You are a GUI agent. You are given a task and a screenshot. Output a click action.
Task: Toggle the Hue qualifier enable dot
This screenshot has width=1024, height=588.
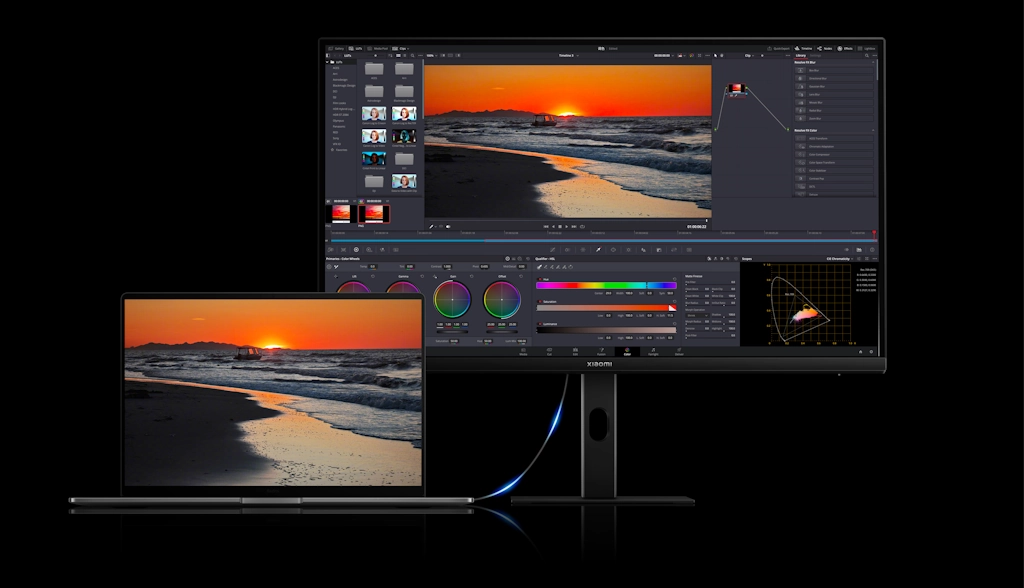(x=539, y=279)
